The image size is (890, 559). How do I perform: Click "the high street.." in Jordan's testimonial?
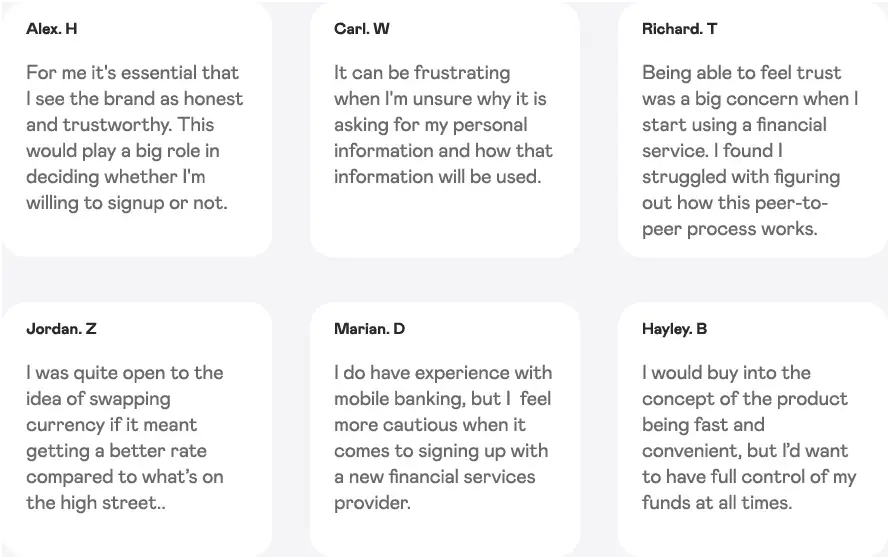tap(96, 503)
